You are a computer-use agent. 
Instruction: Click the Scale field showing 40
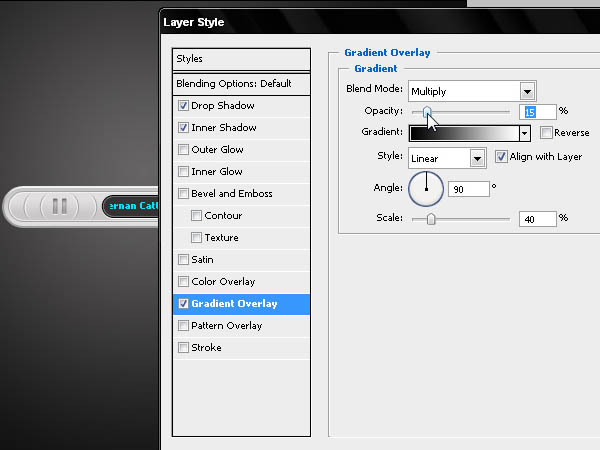point(538,219)
